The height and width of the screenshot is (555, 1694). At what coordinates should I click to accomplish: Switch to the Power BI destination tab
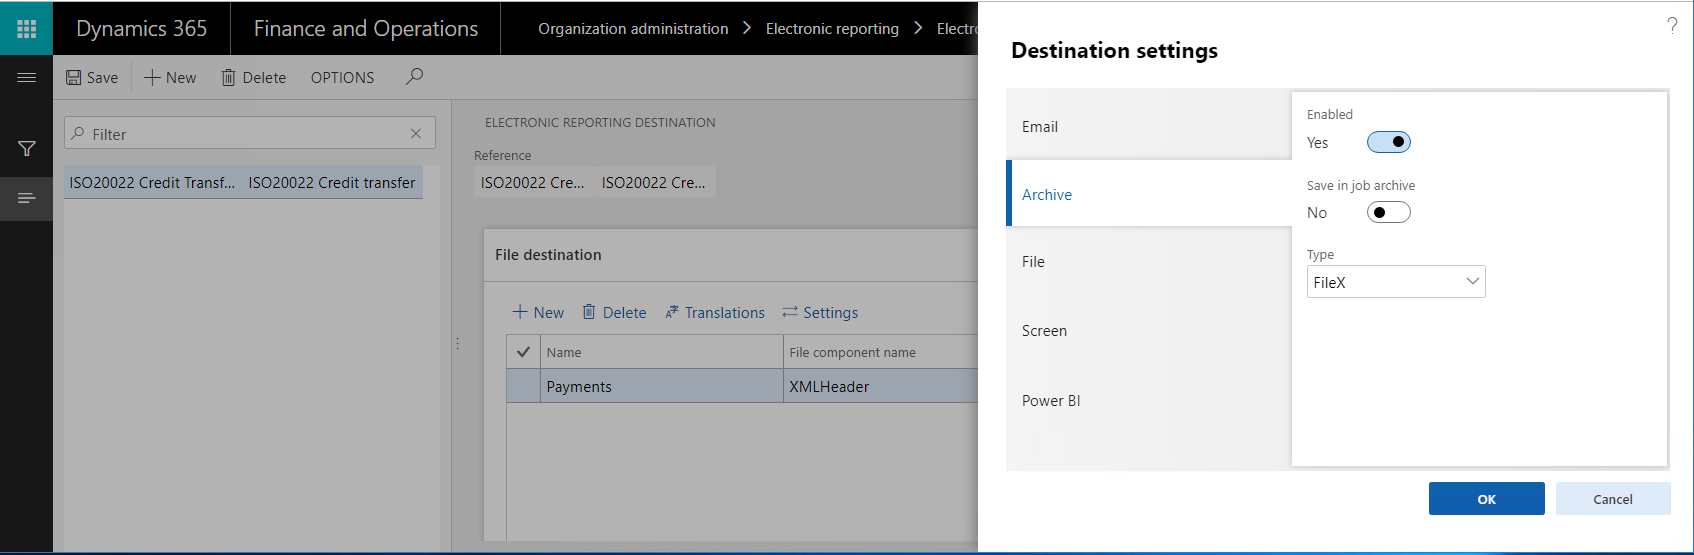tap(1148, 400)
